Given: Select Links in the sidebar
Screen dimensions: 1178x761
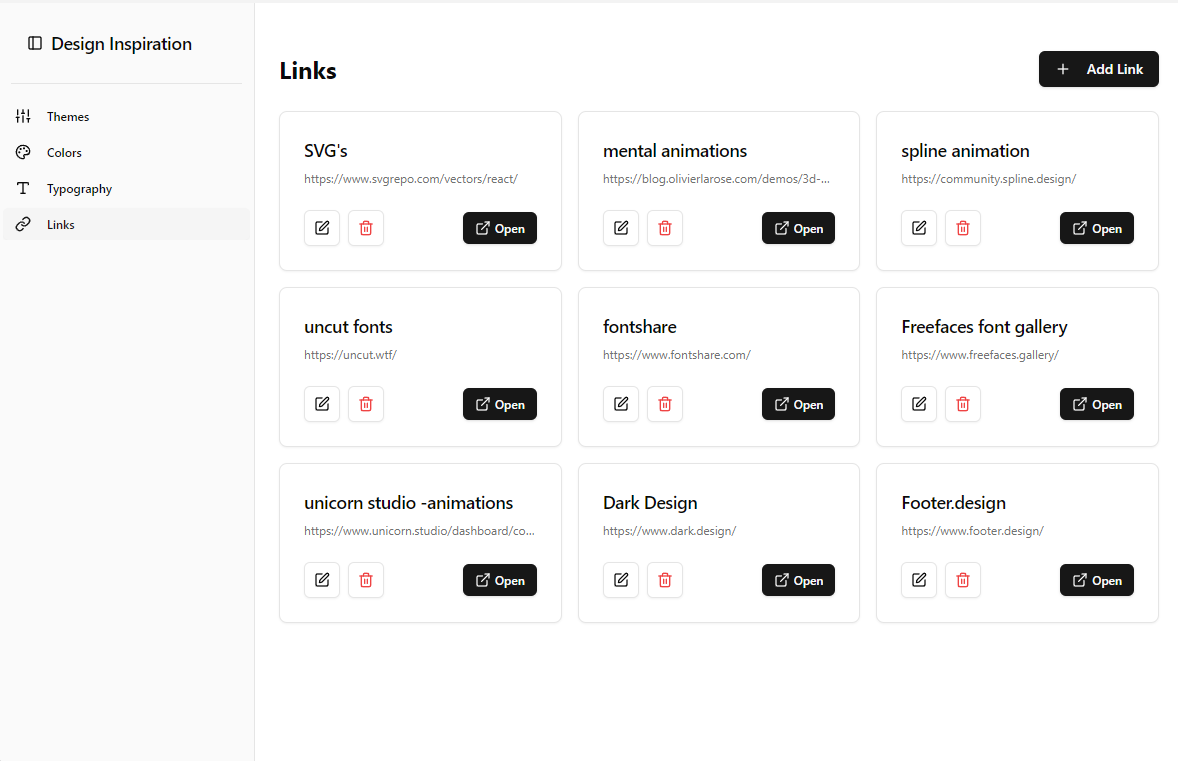Looking at the screenshot, I should 126,225.
